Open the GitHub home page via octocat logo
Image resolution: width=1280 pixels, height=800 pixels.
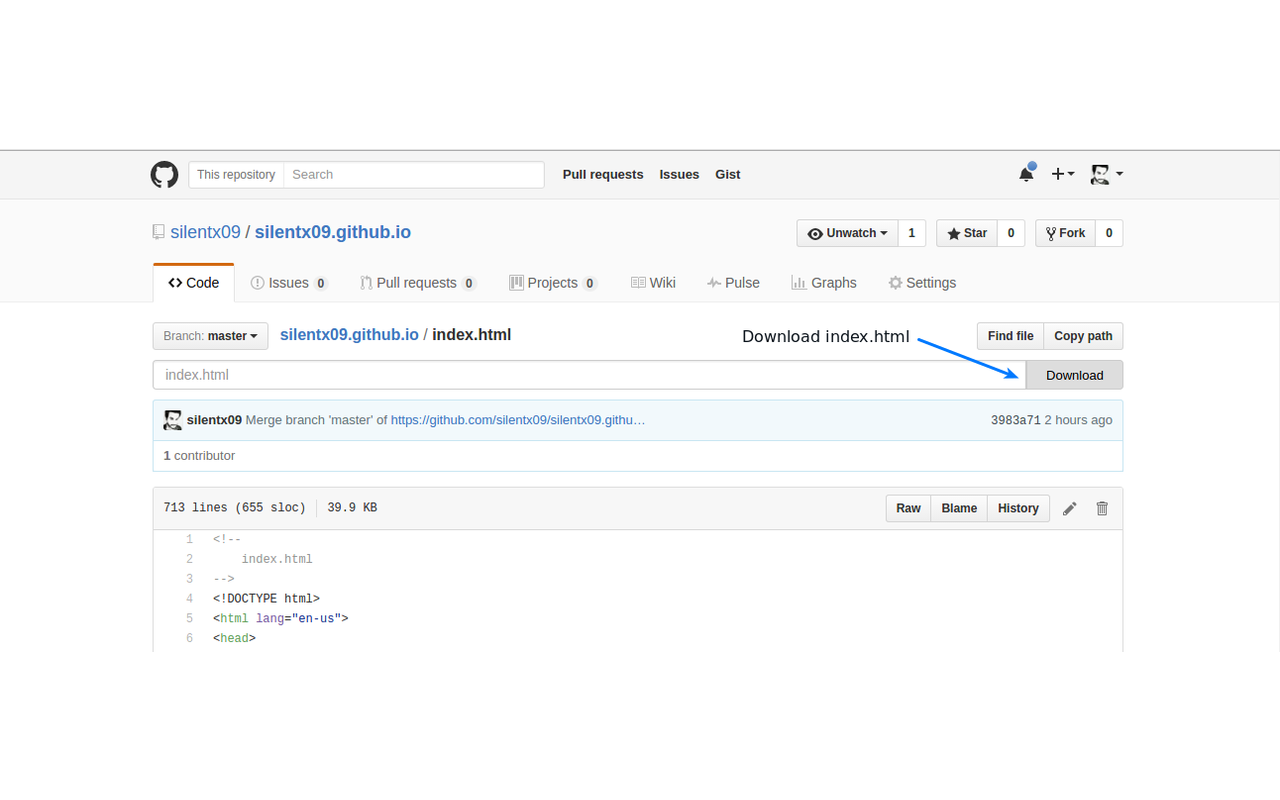click(164, 174)
